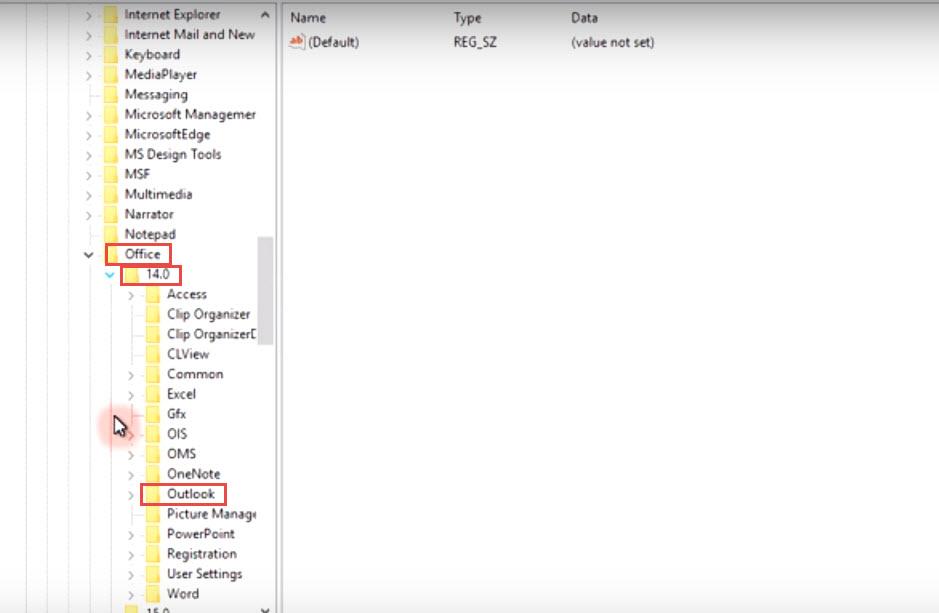Expand the MS Design Tools key
Viewport: 939px width, 613px height.
pos(89,155)
